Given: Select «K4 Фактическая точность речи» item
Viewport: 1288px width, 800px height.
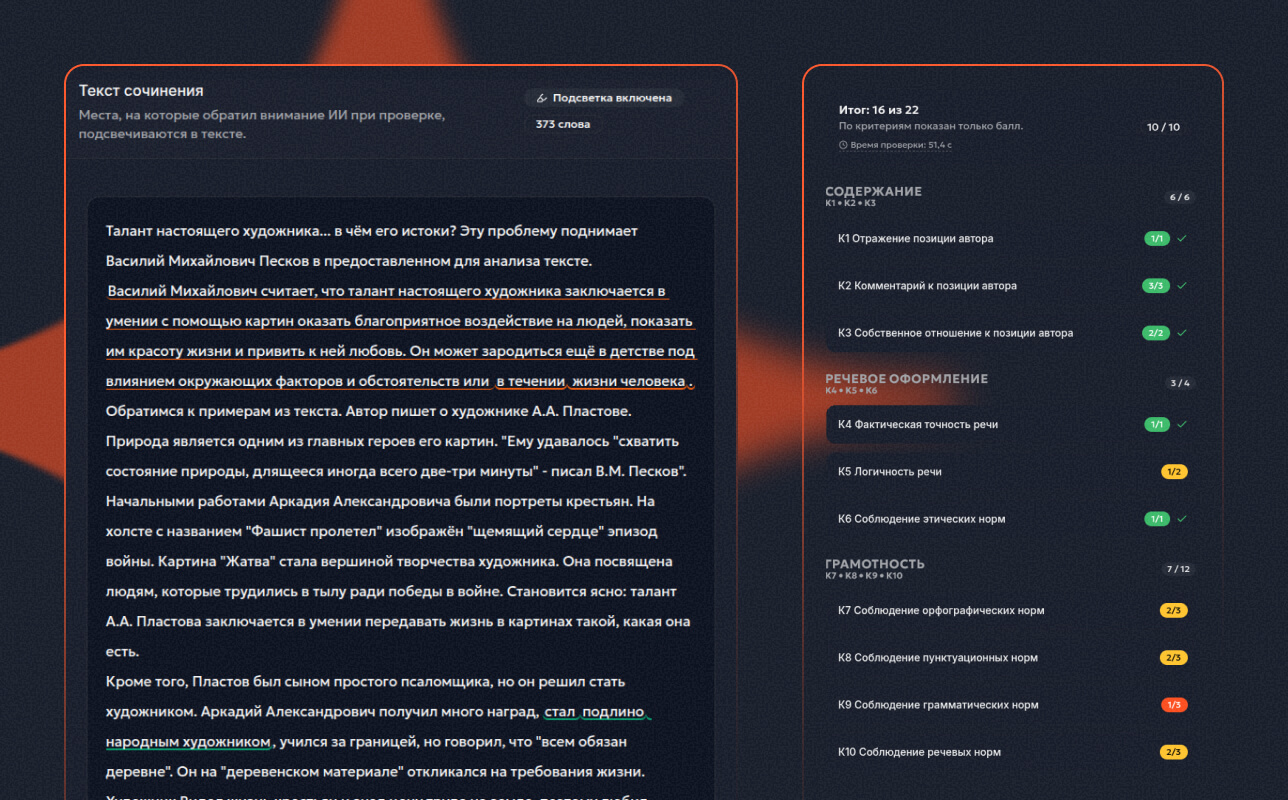Looking at the screenshot, I should pyautogui.click(x=1012, y=424).
